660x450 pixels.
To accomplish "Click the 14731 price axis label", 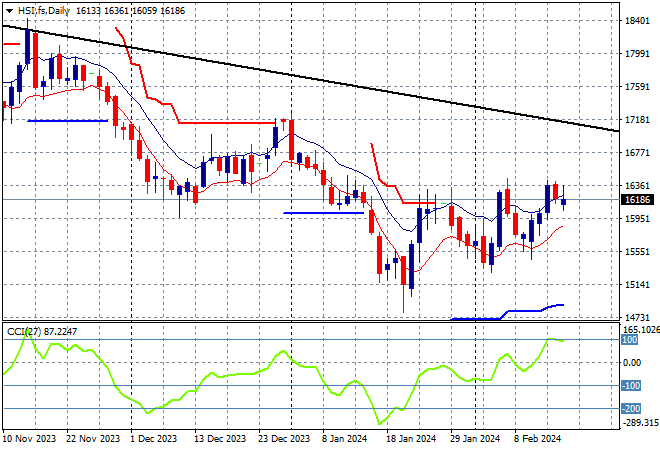I will coord(635,317).
